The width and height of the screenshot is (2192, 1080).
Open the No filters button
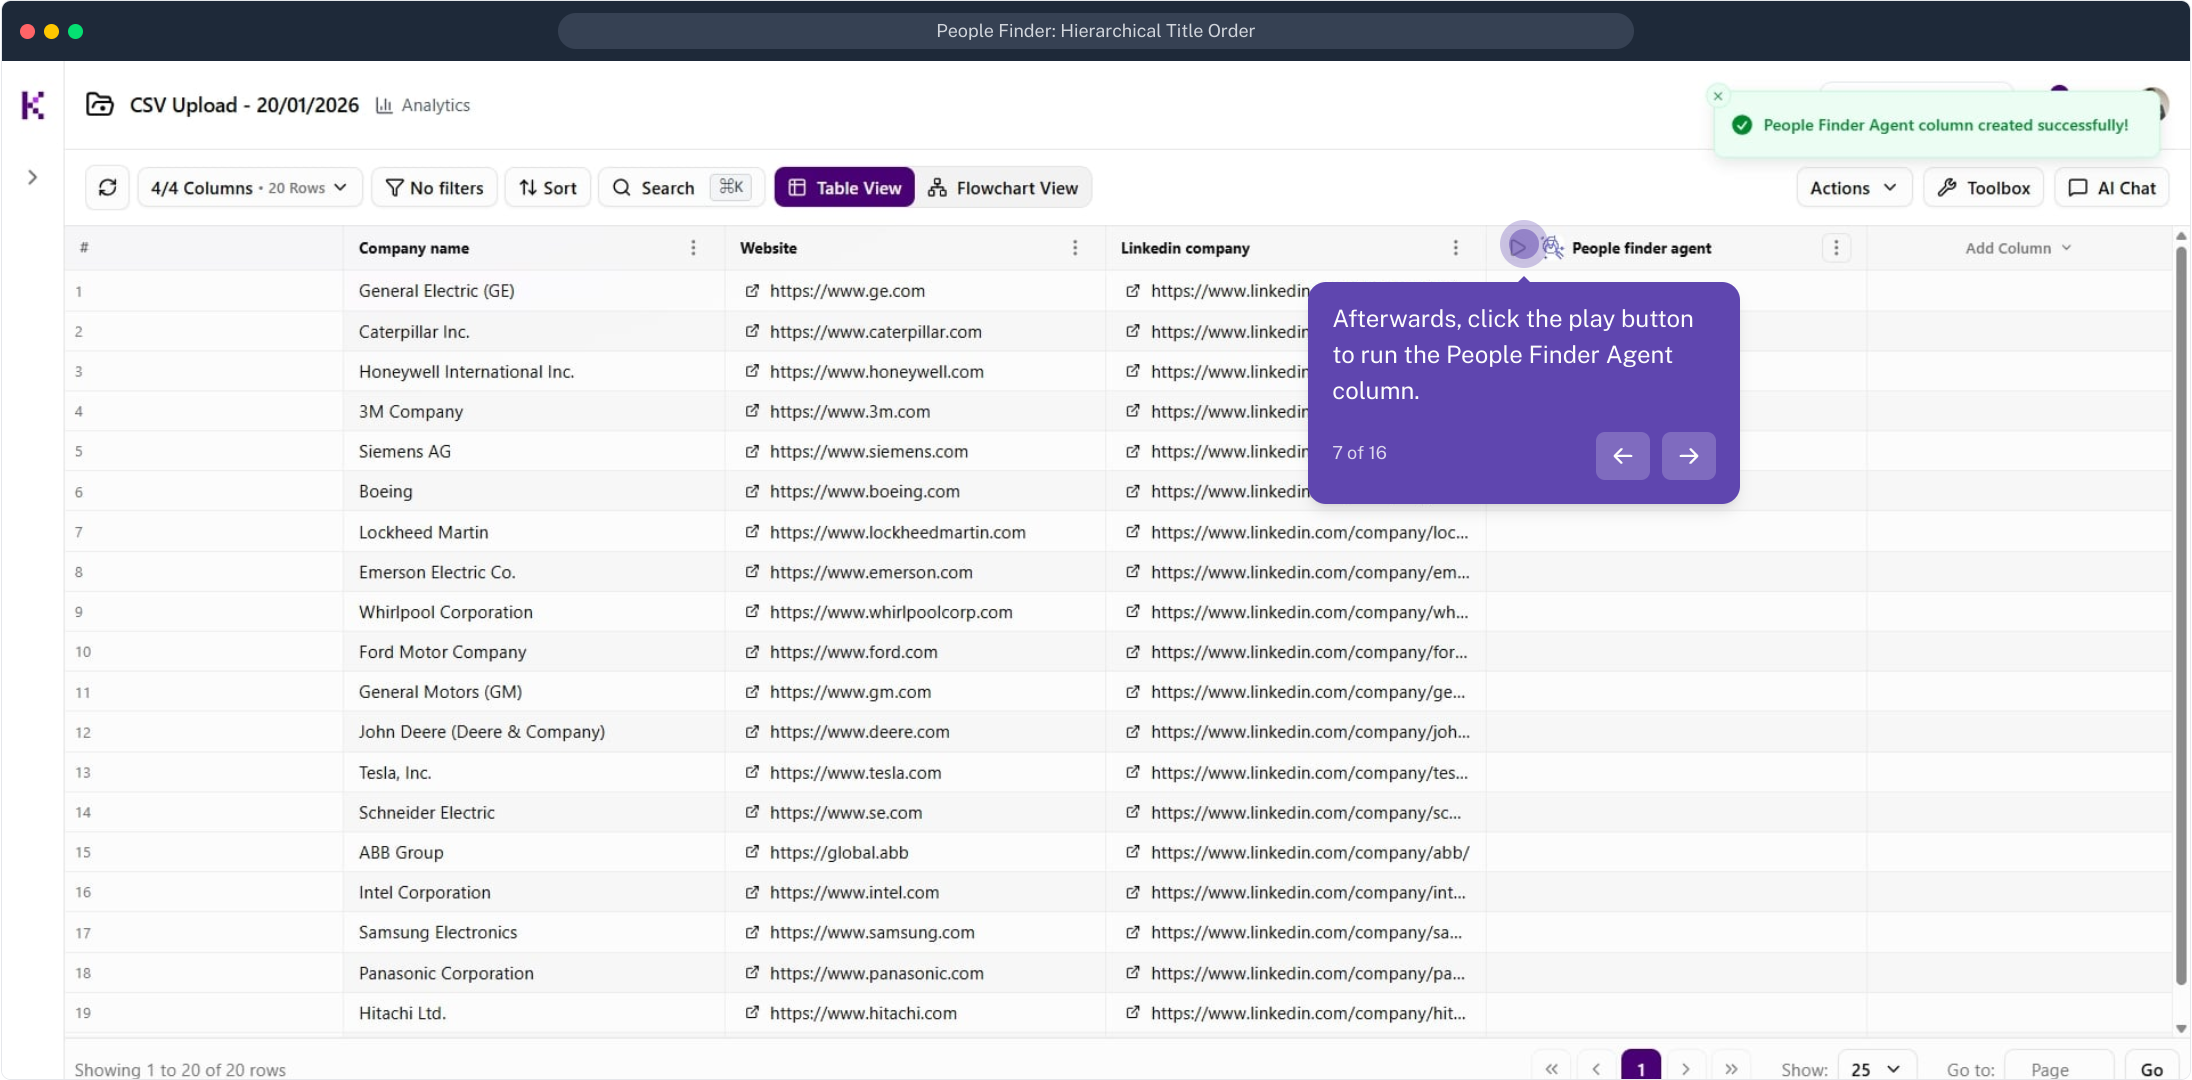click(434, 187)
